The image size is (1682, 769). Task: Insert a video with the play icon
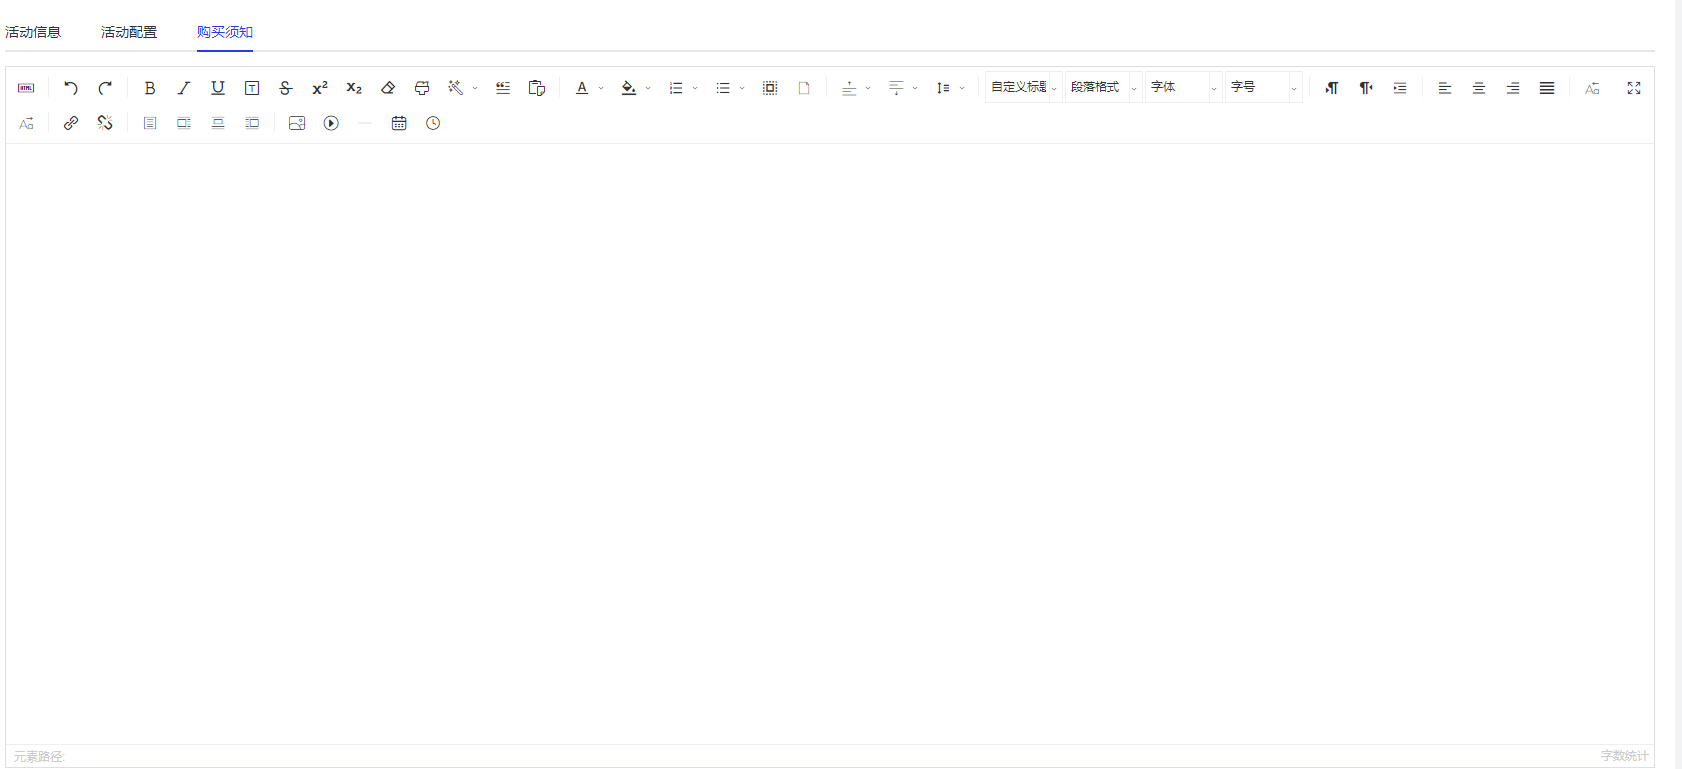[x=331, y=123]
